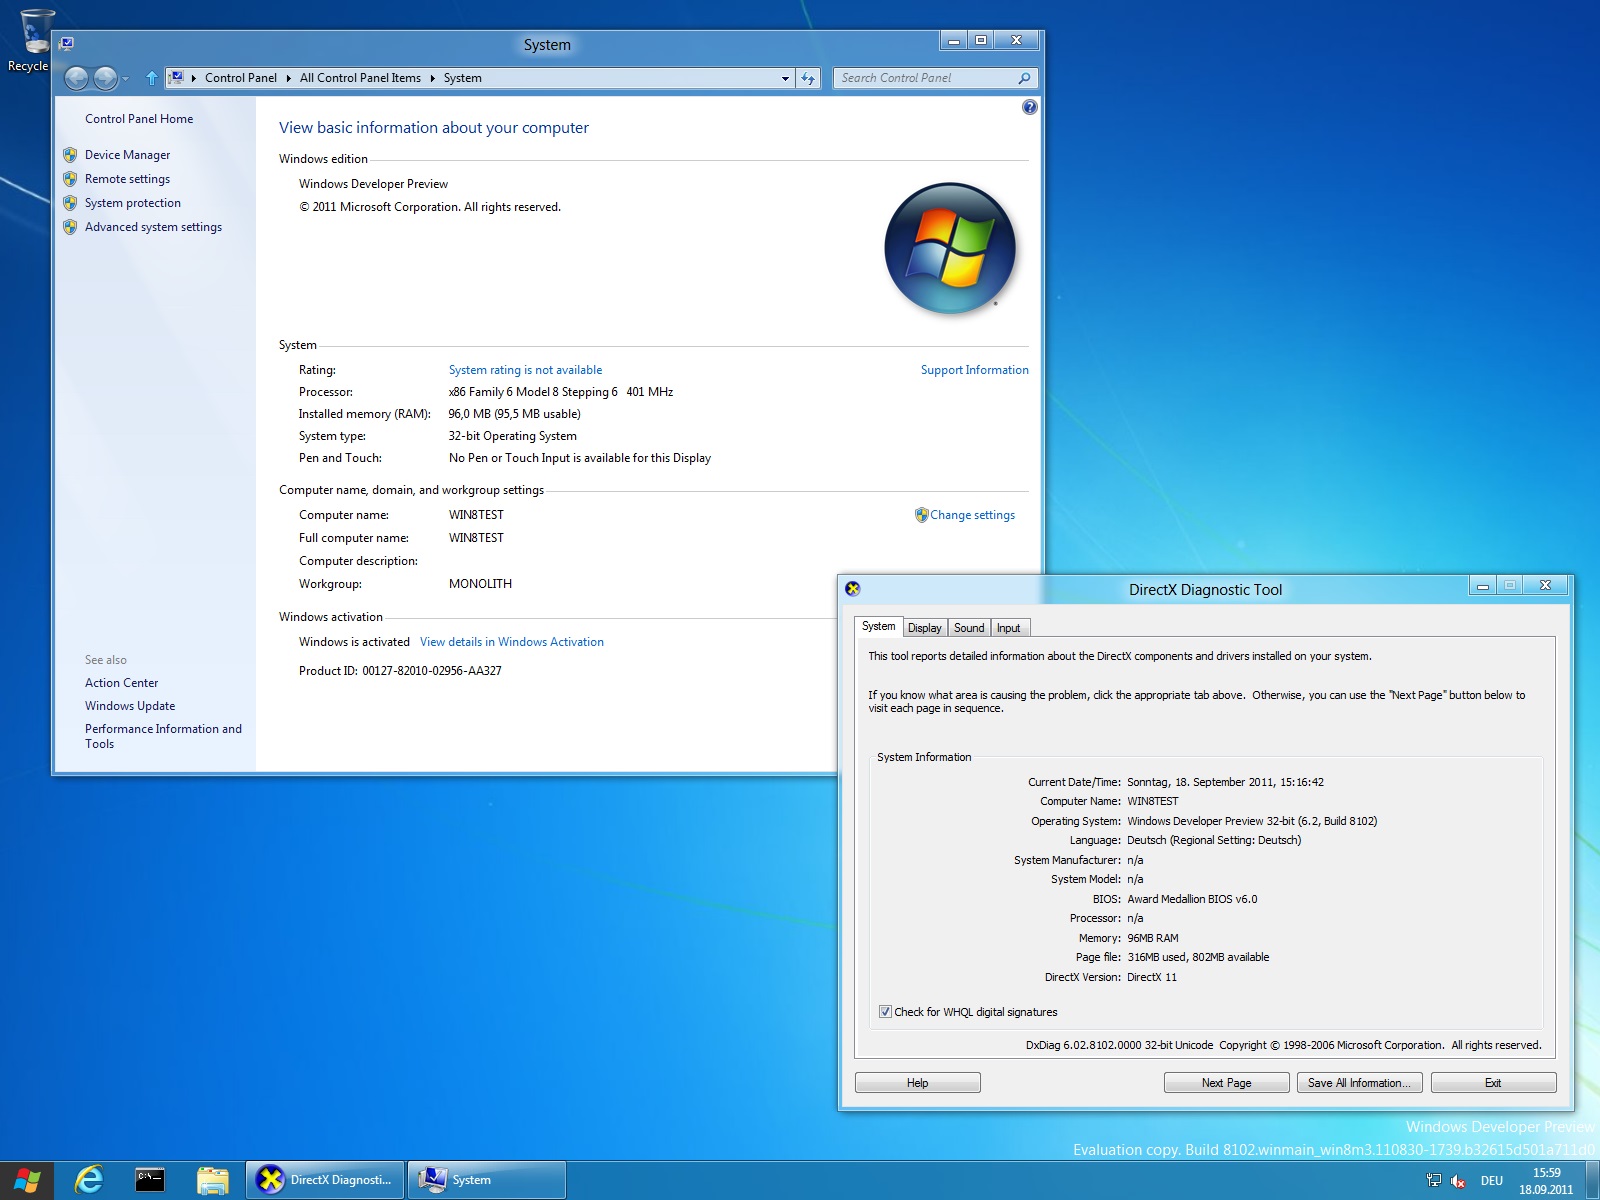Click the up arrow navigation icon
Image resolution: width=1600 pixels, height=1200 pixels.
pos(151,78)
